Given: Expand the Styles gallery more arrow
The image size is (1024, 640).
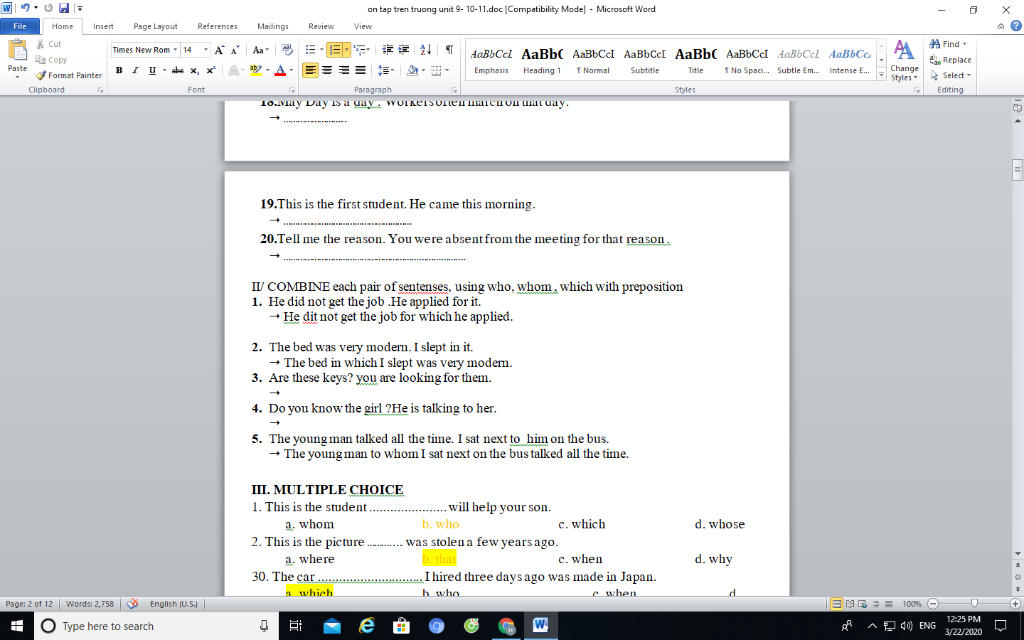Looking at the screenshot, I should point(881,75).
